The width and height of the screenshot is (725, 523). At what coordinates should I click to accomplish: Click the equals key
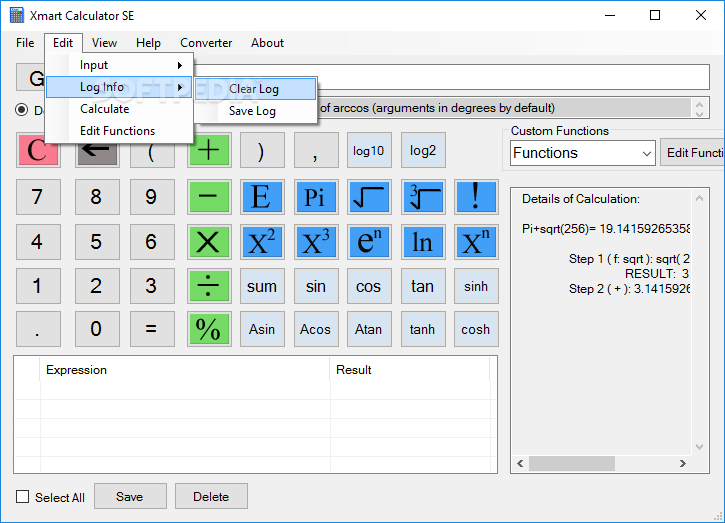coord(152,329)
